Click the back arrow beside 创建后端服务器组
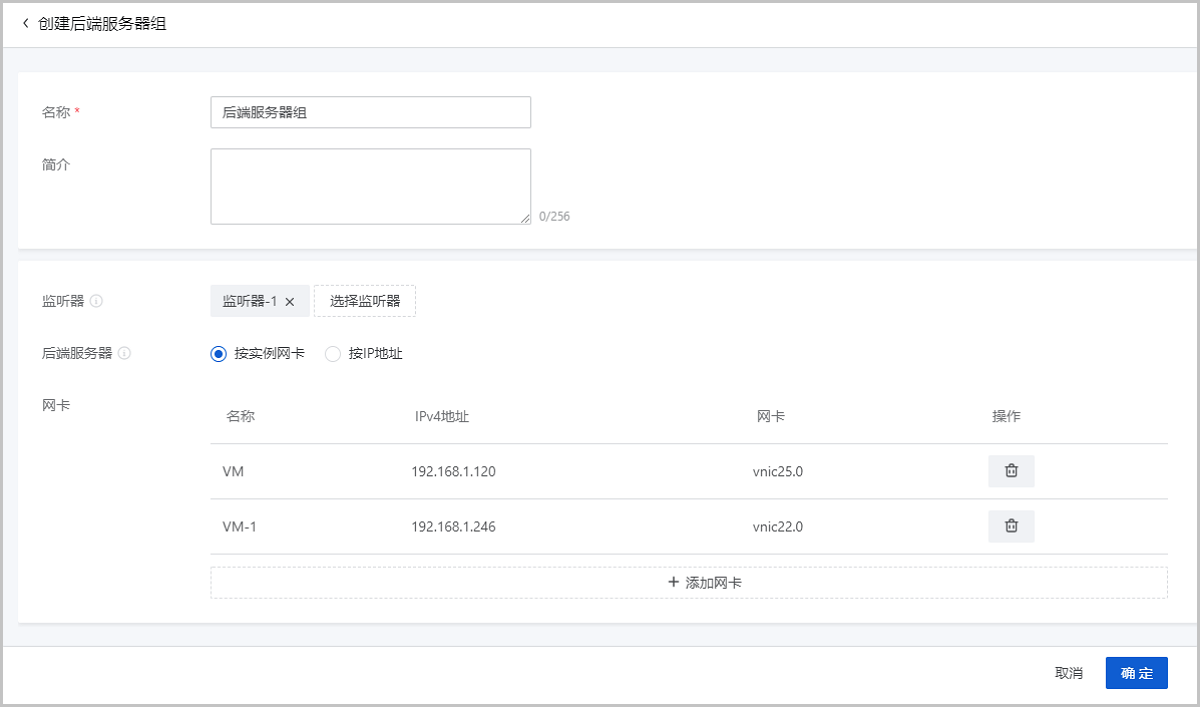The height and width of the screenshot is (707, 1200). point(26,23)
